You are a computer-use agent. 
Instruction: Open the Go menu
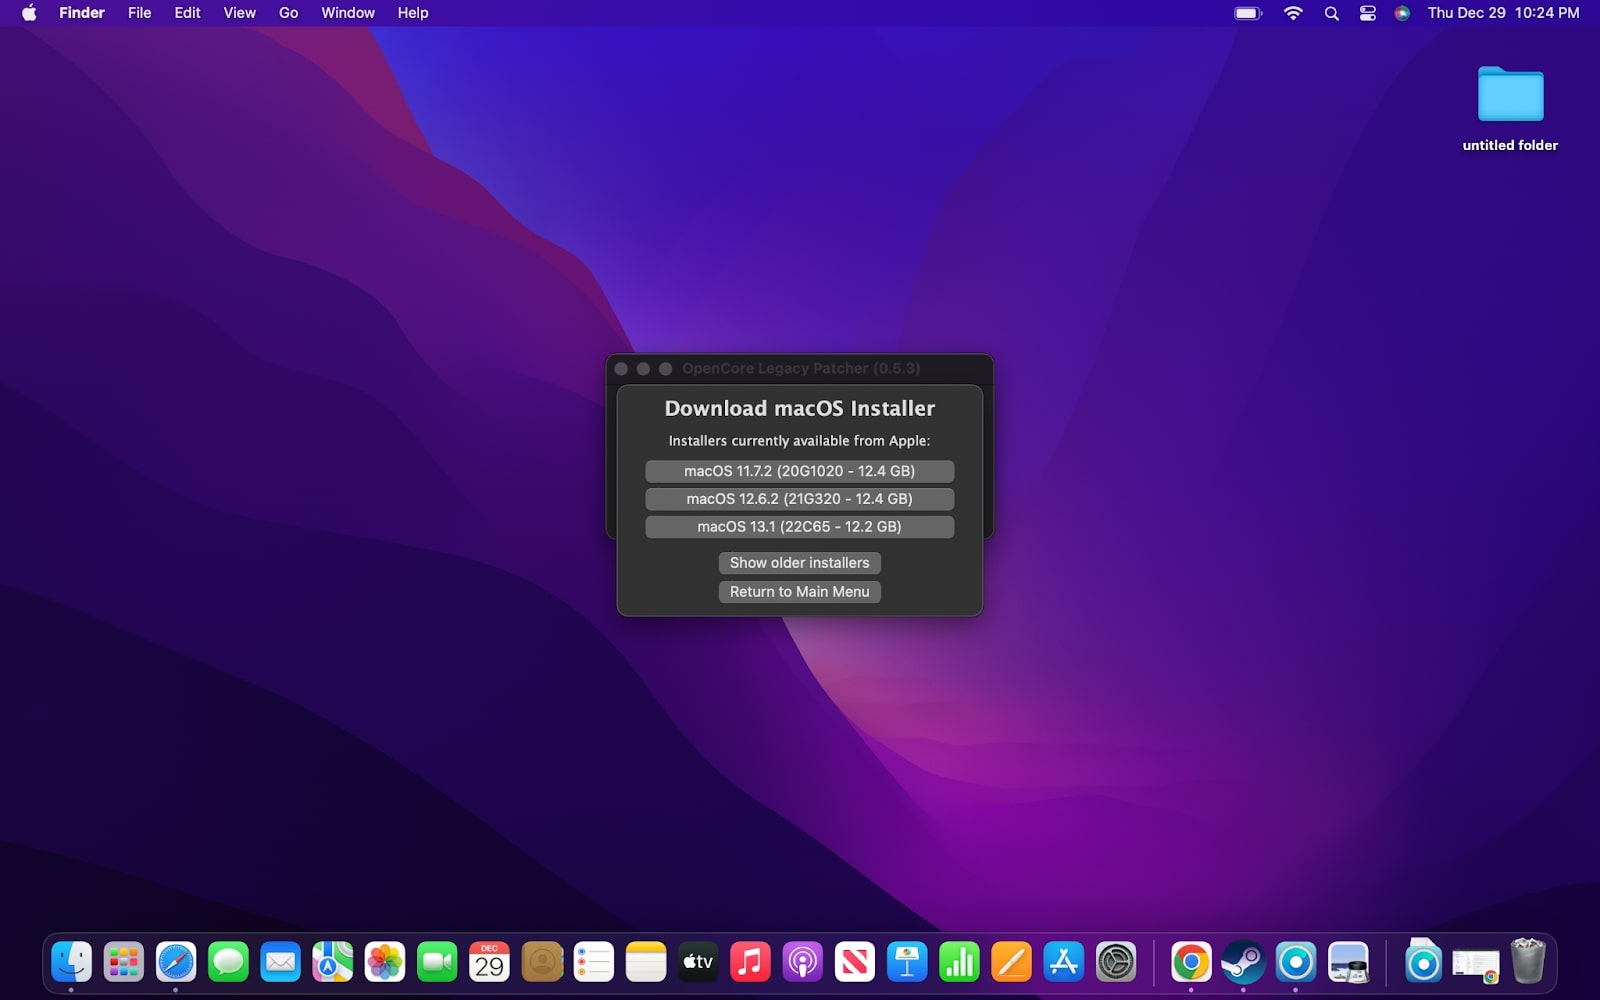pos(287,13)
